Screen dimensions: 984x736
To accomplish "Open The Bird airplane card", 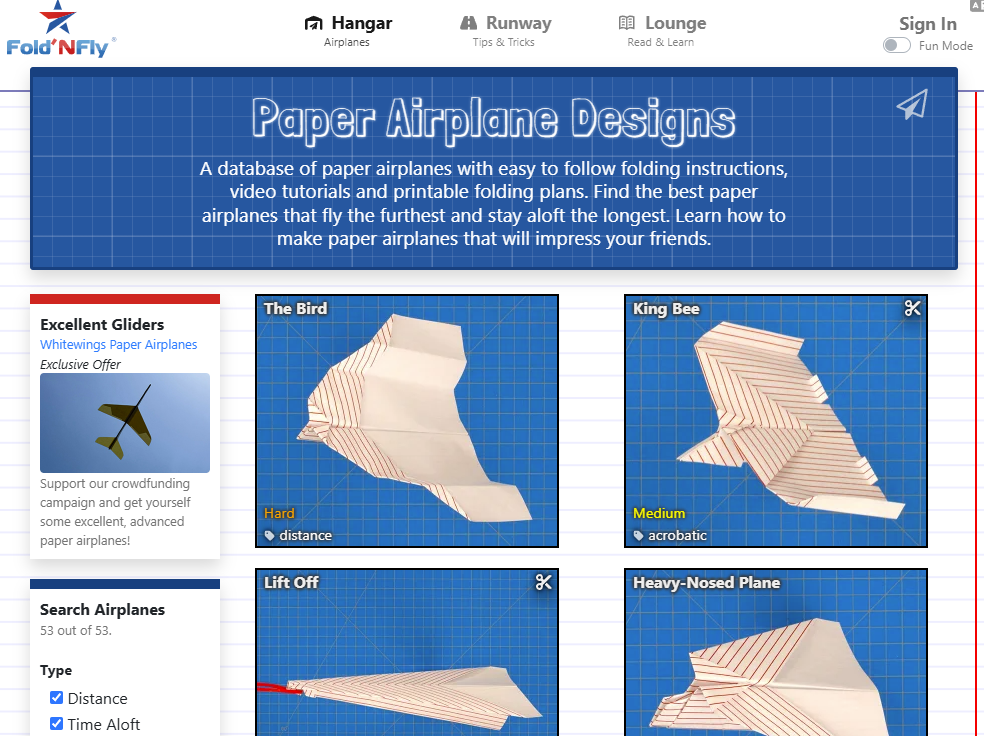I will tap(407, 421).
